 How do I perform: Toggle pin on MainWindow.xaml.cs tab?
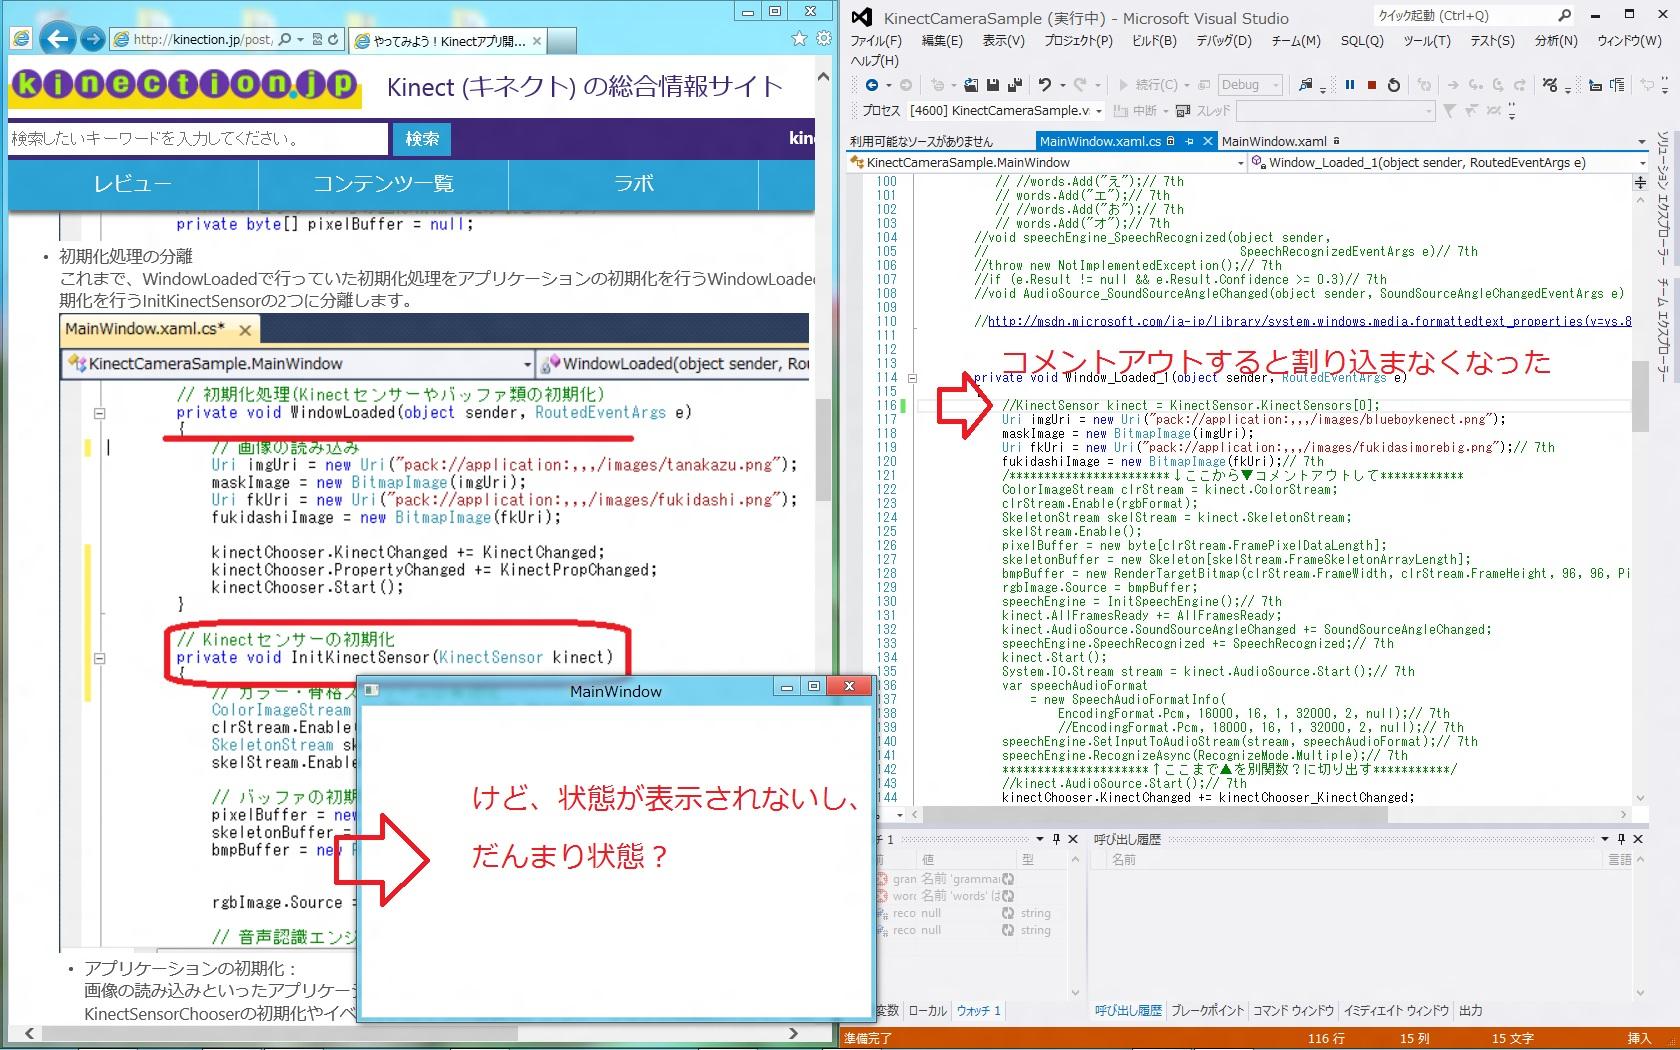pyautogui.click(x=1190, y=141)
